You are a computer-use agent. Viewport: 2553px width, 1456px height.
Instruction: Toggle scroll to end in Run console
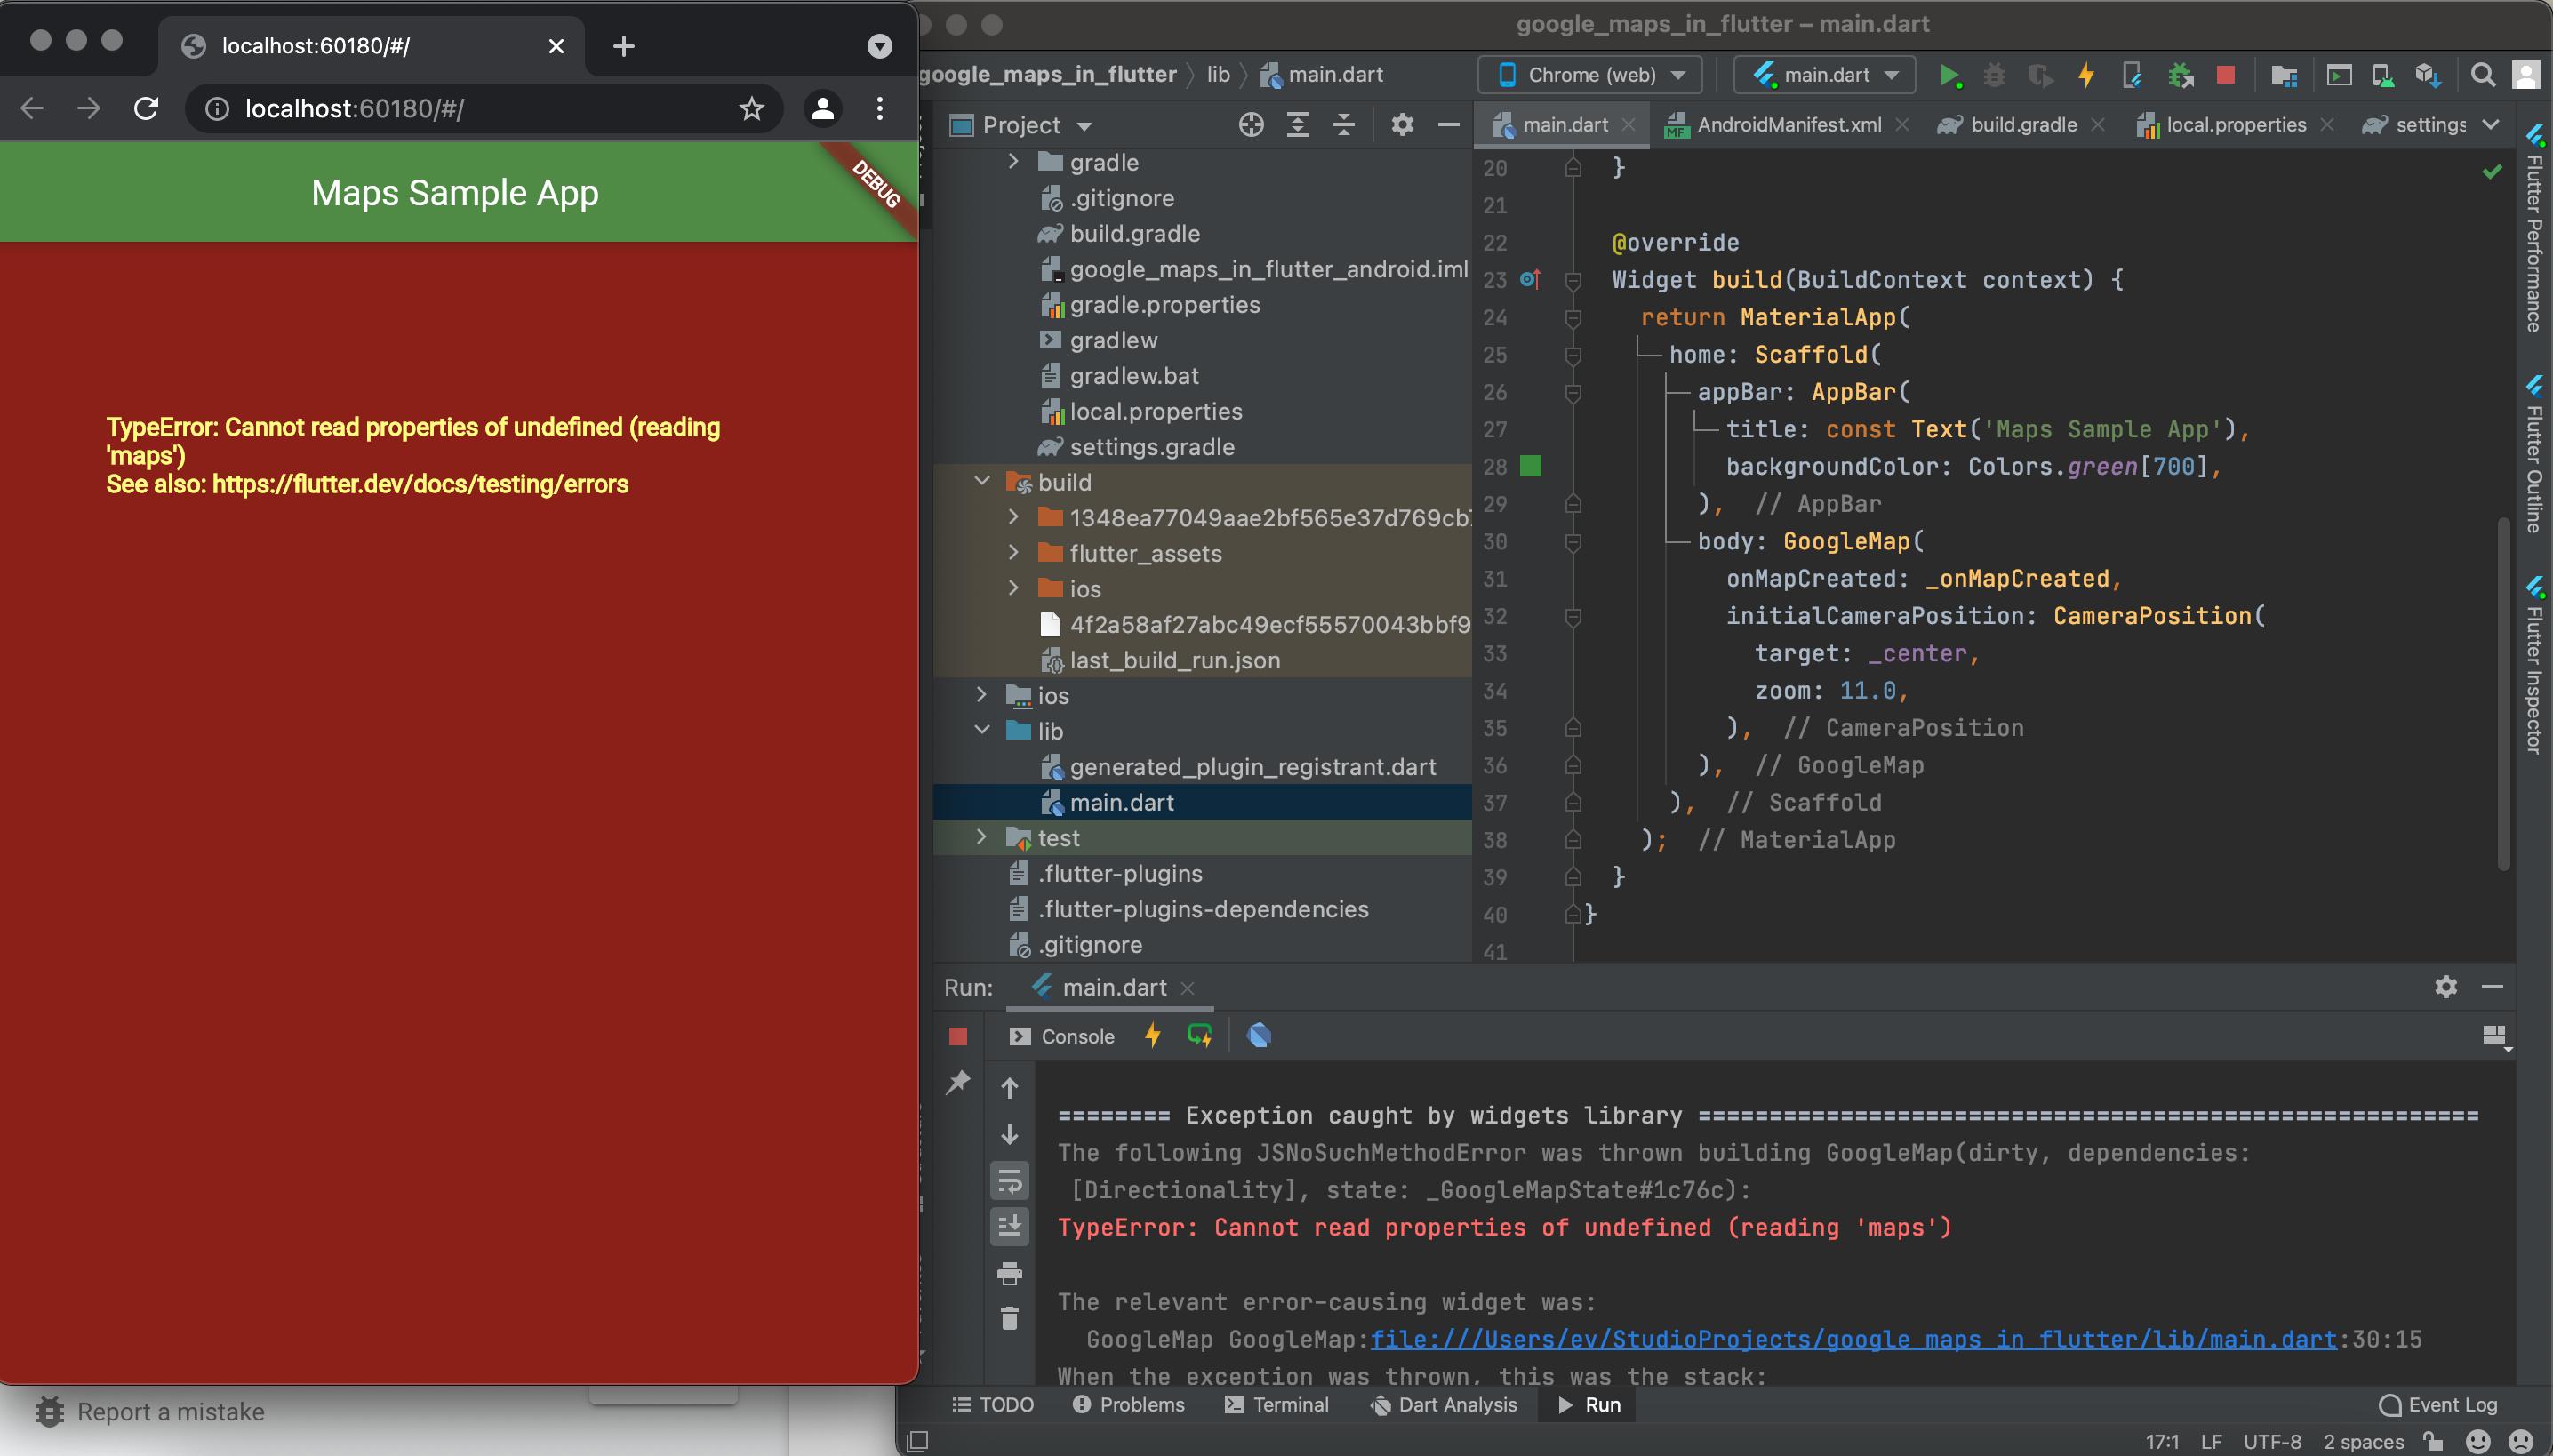[x=1009, y=1226]
